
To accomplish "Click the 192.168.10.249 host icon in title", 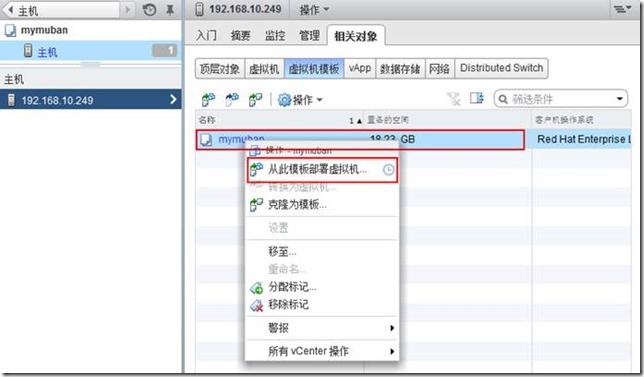I will [x=199, y=9].
